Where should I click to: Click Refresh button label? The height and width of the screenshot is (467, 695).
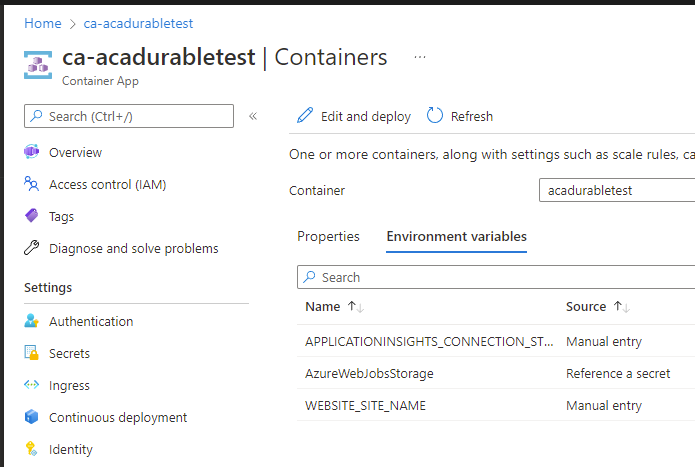tap(472, 117)
